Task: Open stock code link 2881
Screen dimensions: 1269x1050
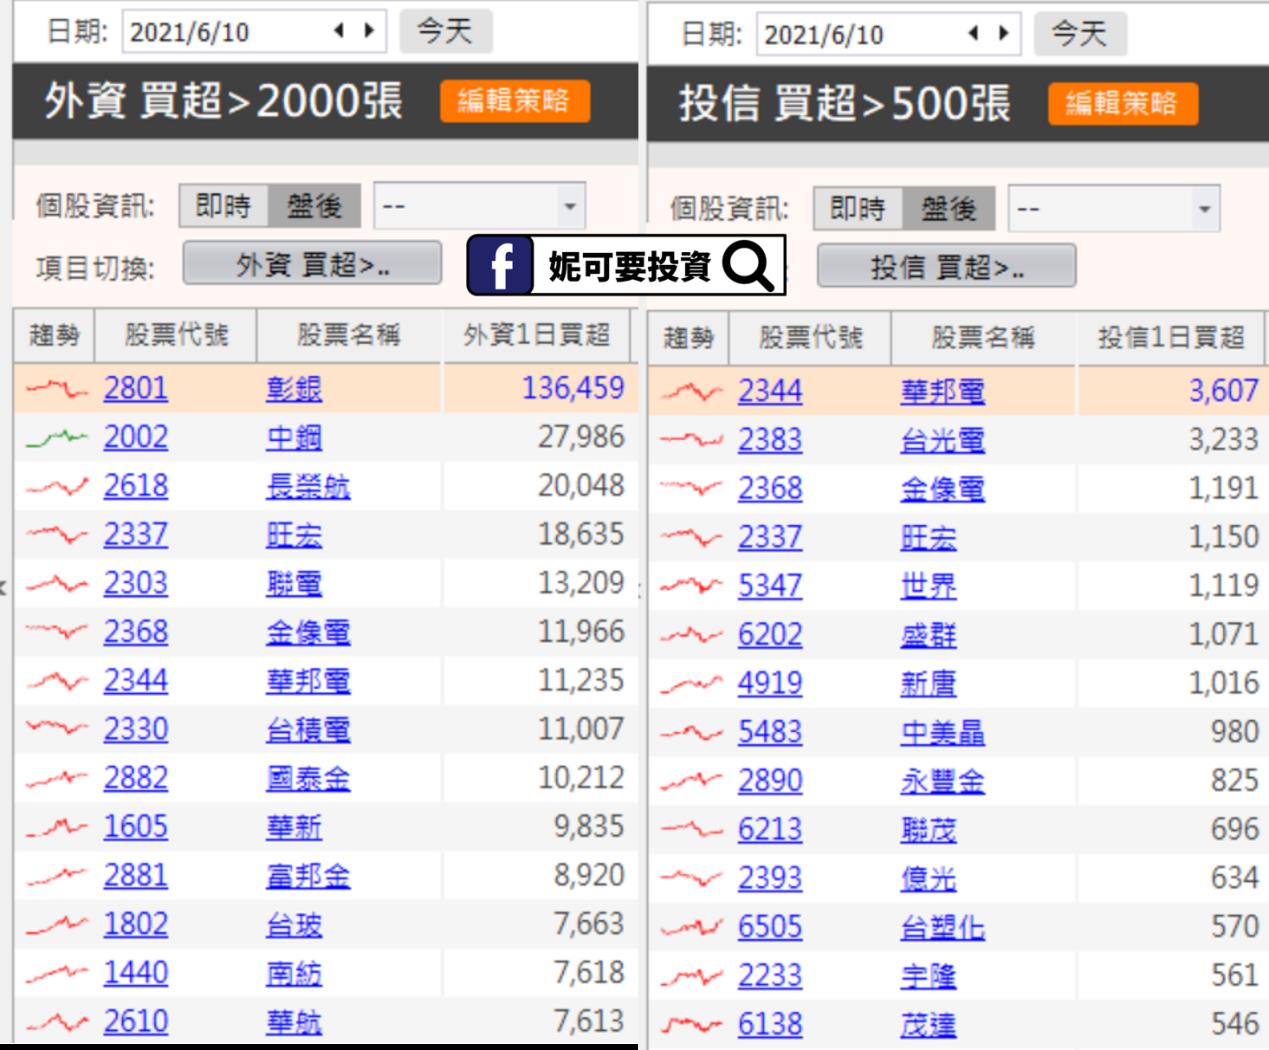Action: (136, 875)
